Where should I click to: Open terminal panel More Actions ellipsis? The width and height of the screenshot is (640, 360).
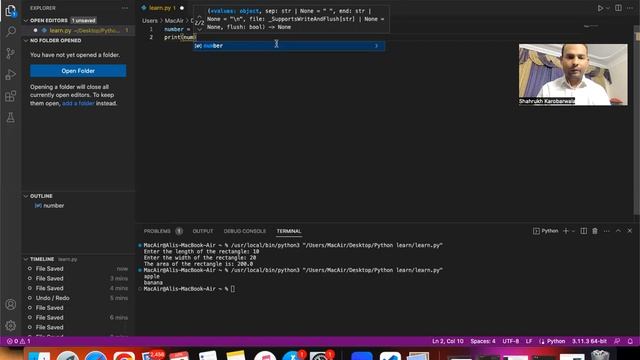click(x=607, y=231)
